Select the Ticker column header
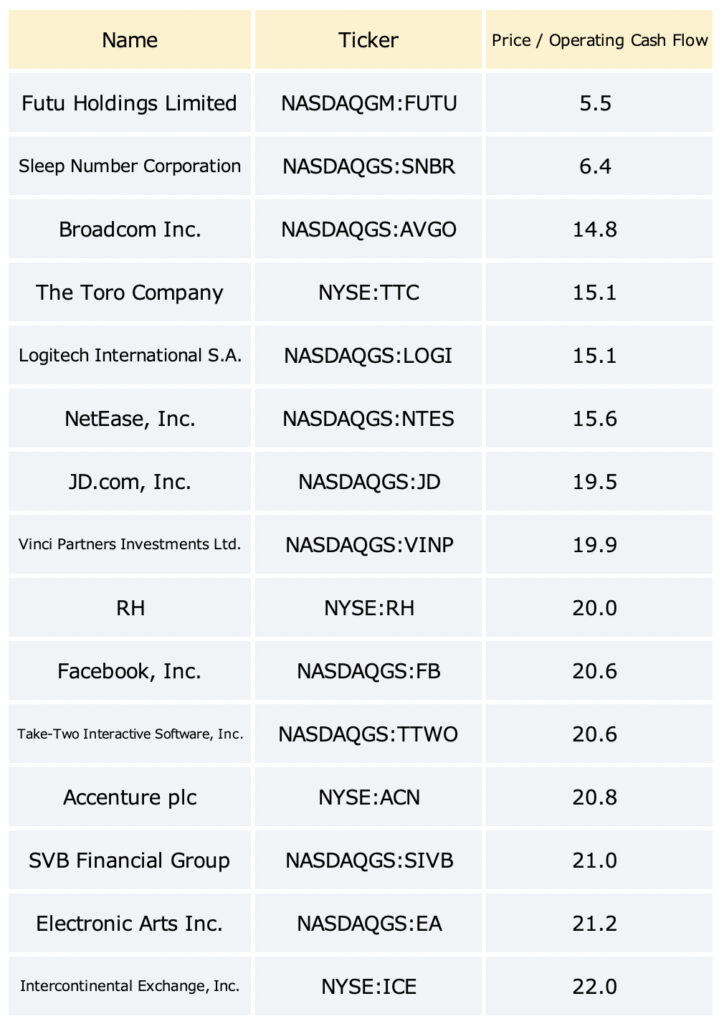Image resolution: width=724 pixels, height=1024 pixels. coord(368,40)
